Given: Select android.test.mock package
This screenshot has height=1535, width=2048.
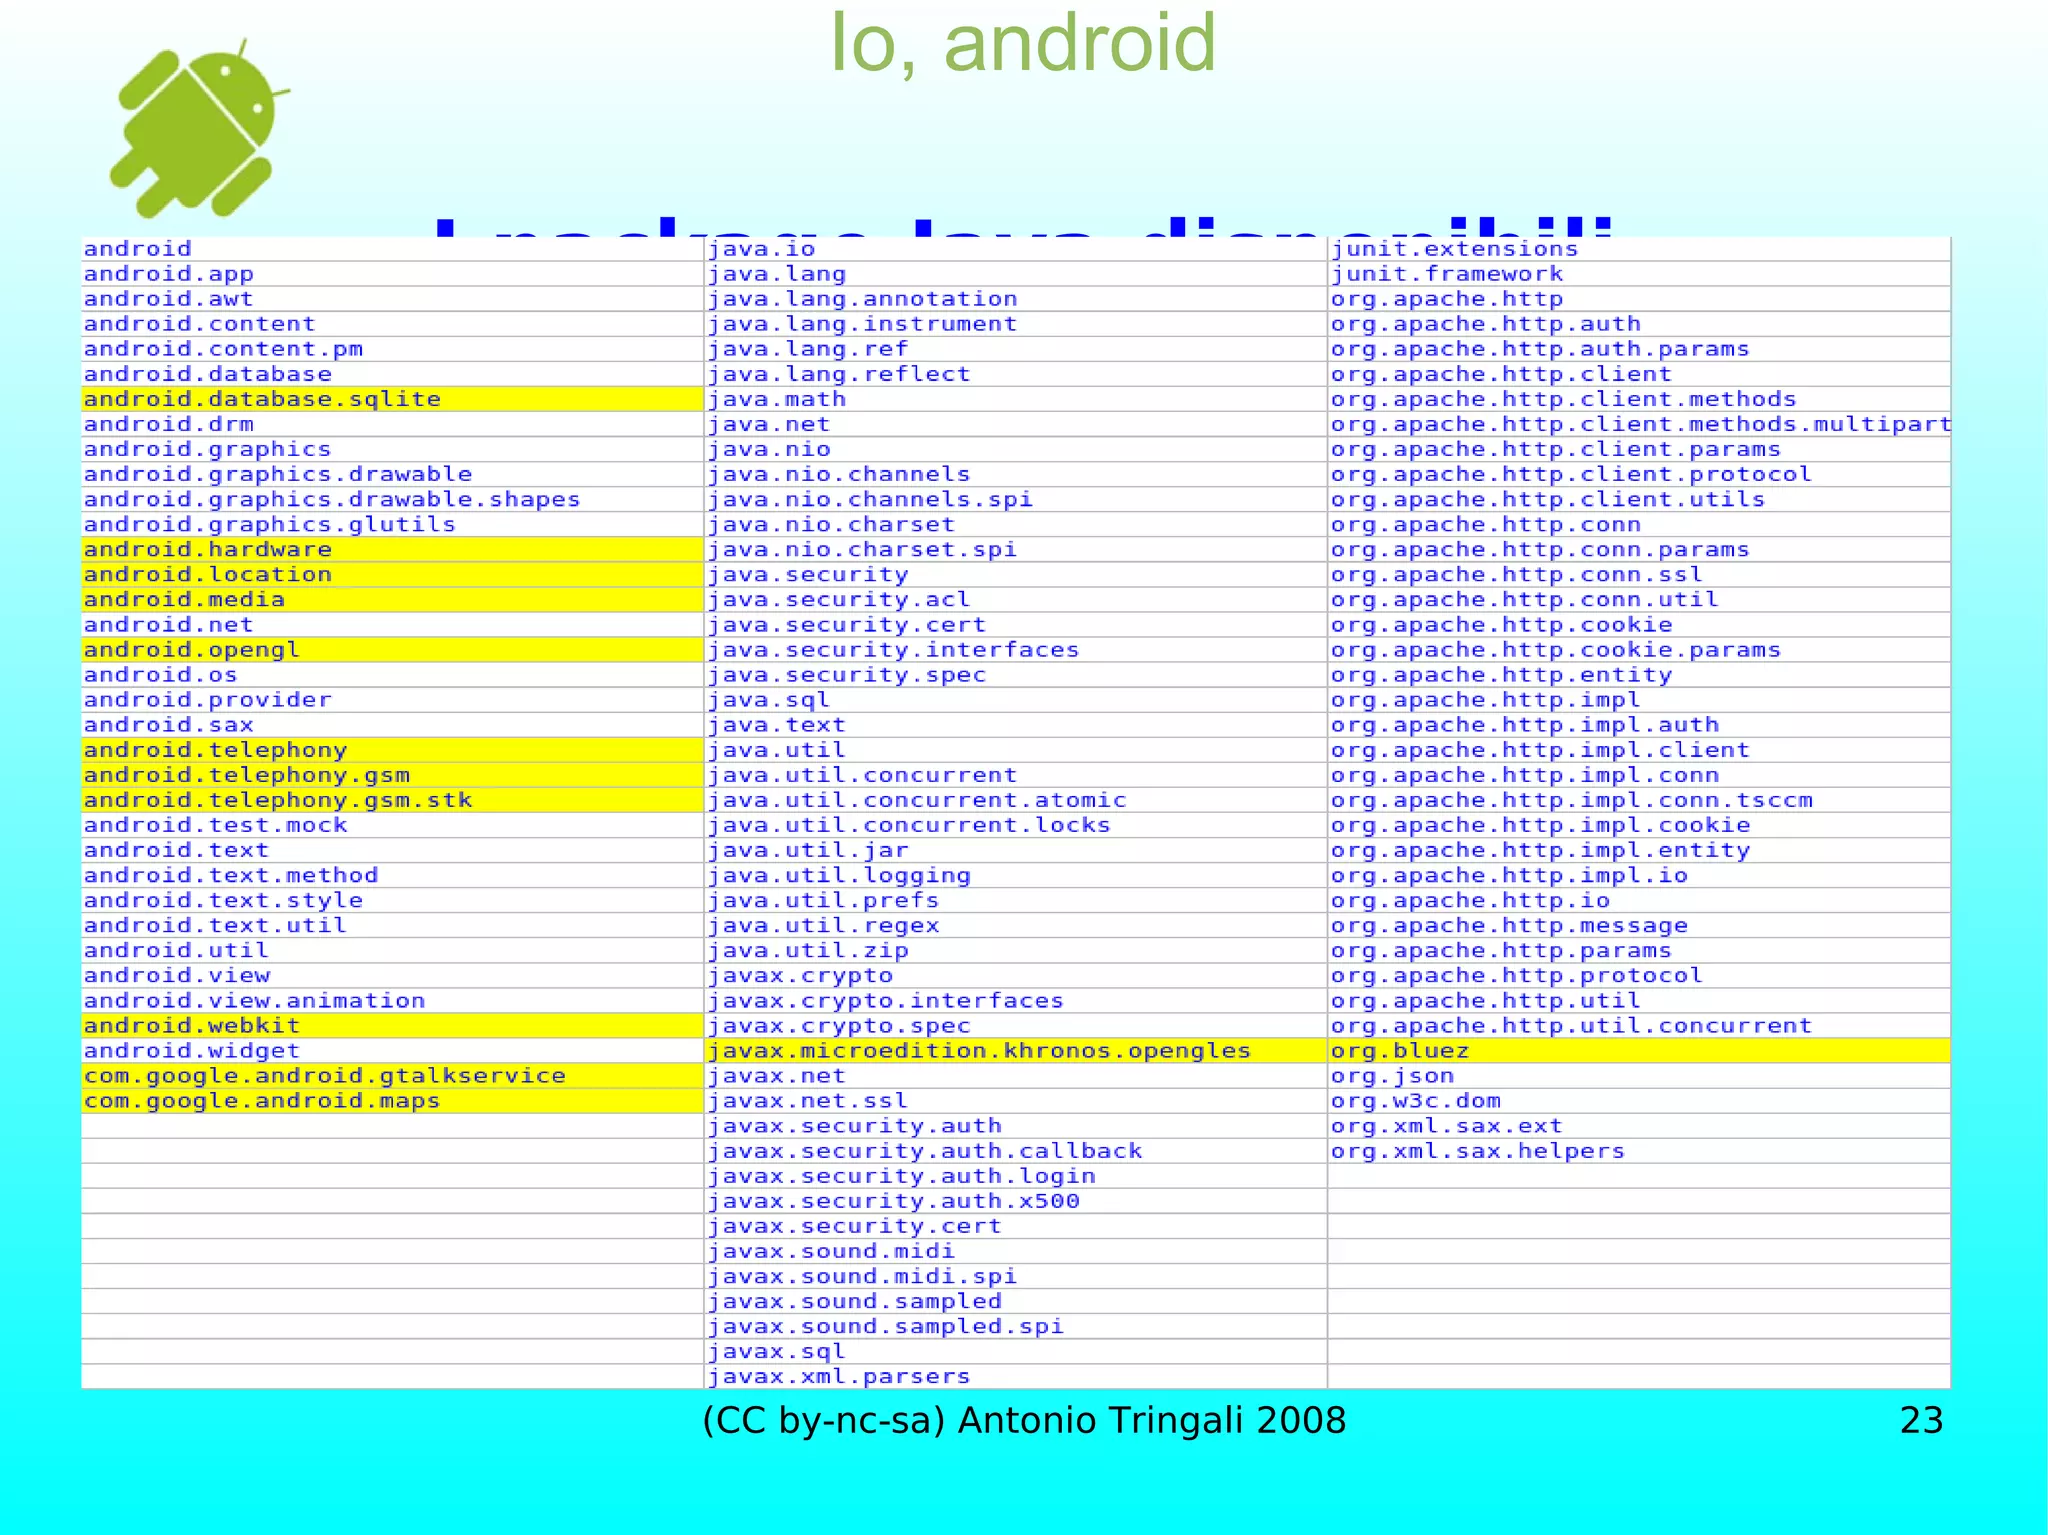Looking at the screenshot, I should [x=393, y=825].
